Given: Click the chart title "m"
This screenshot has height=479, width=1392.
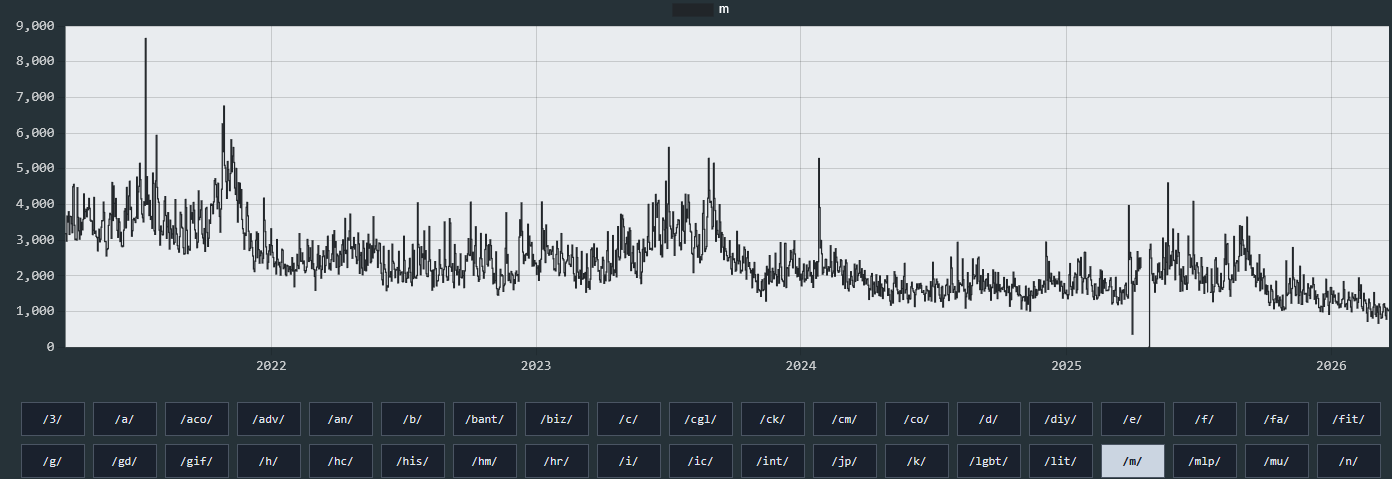Looking at the screenshot, I should coord(723,9).
